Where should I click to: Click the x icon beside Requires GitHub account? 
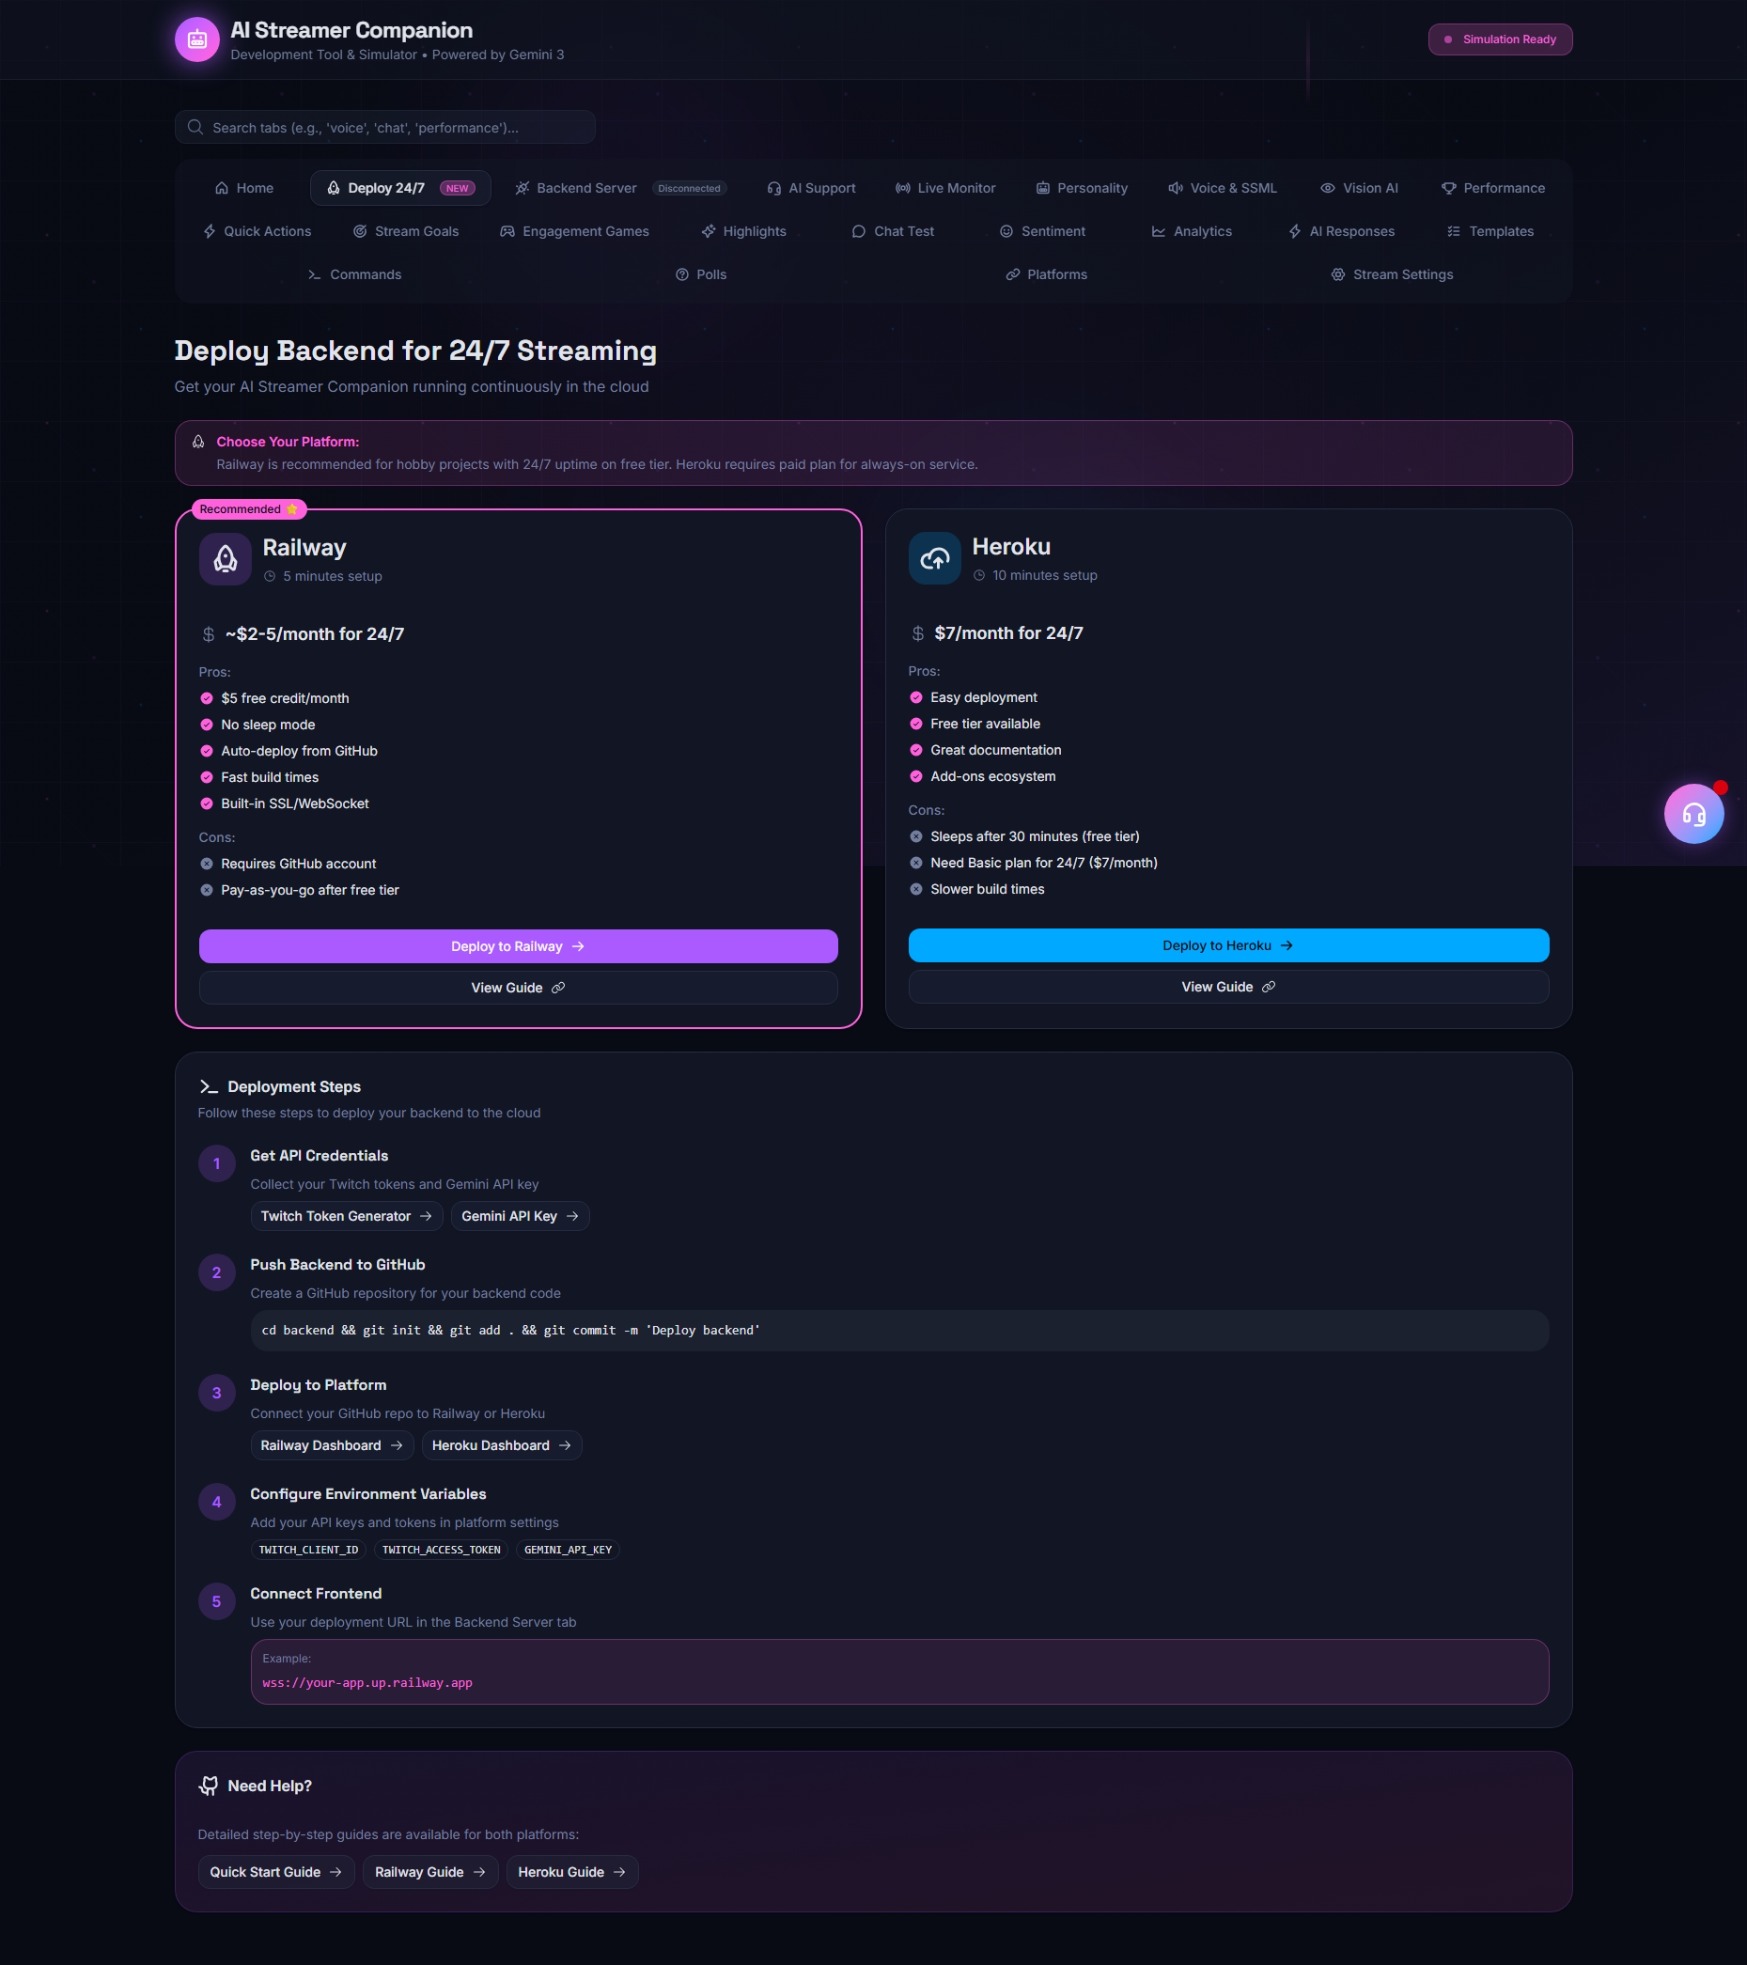[206, 863]
